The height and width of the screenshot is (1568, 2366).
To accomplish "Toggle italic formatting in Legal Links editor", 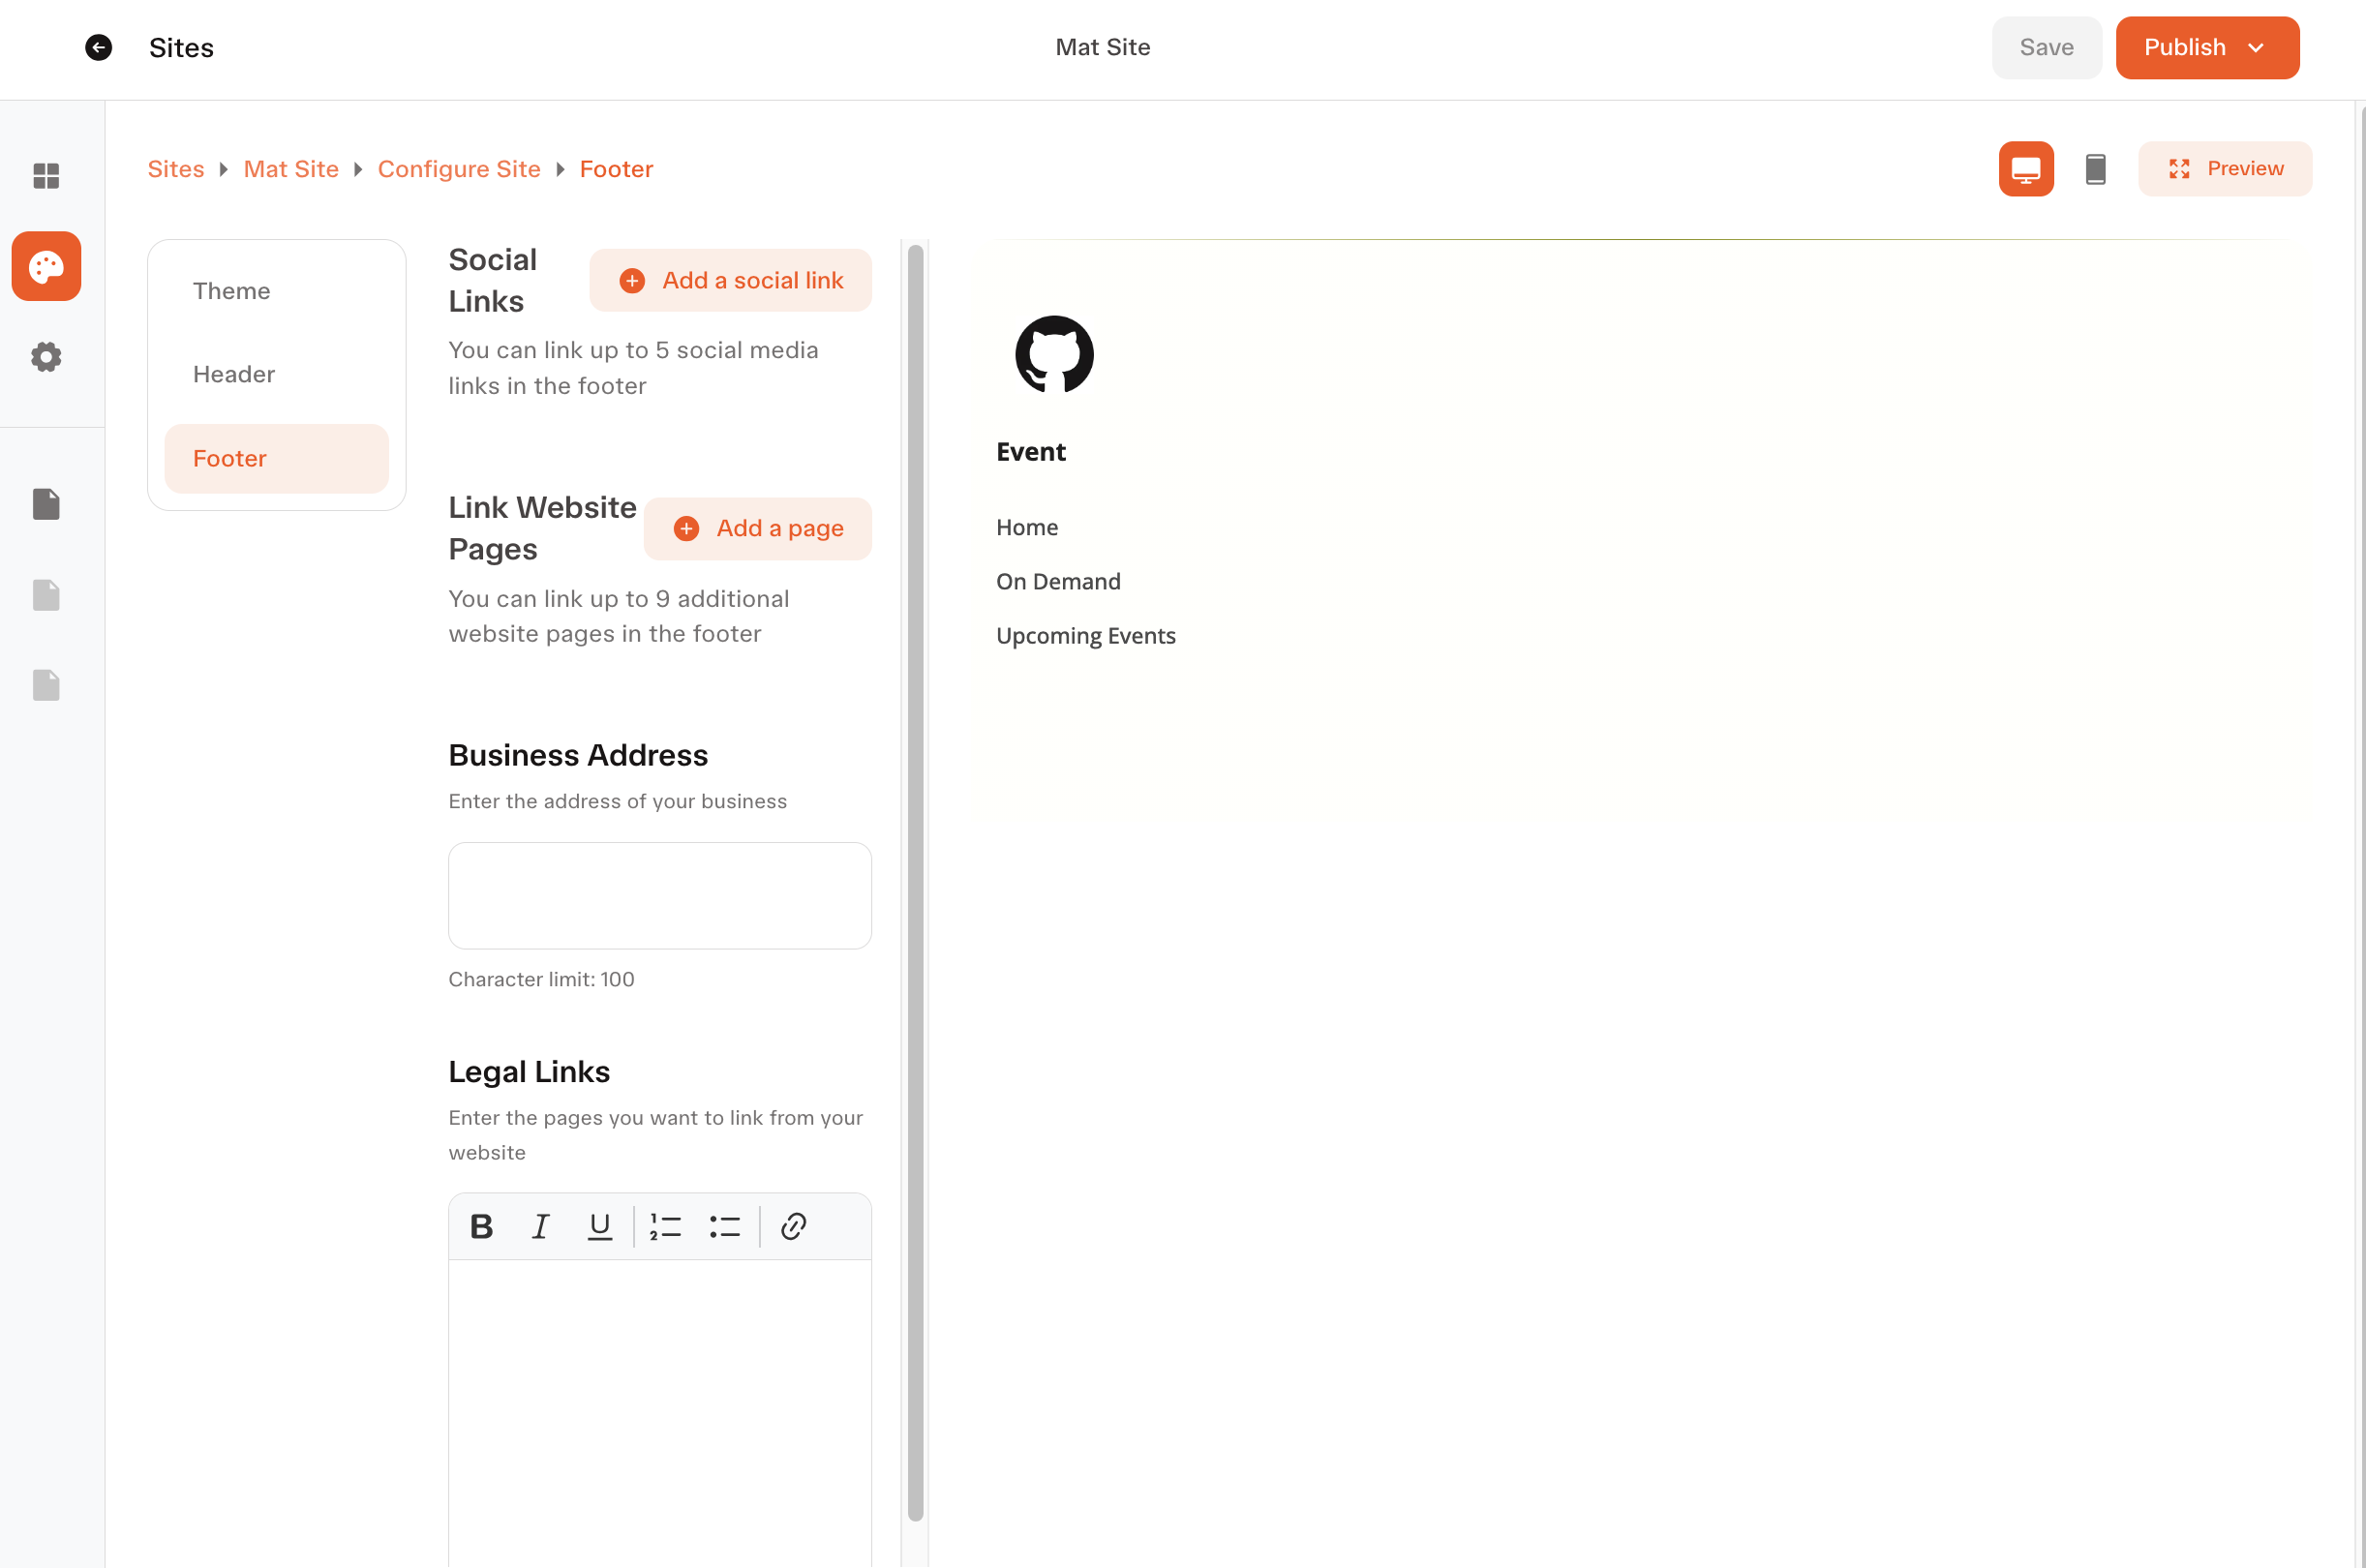I will pos(540,1226).
